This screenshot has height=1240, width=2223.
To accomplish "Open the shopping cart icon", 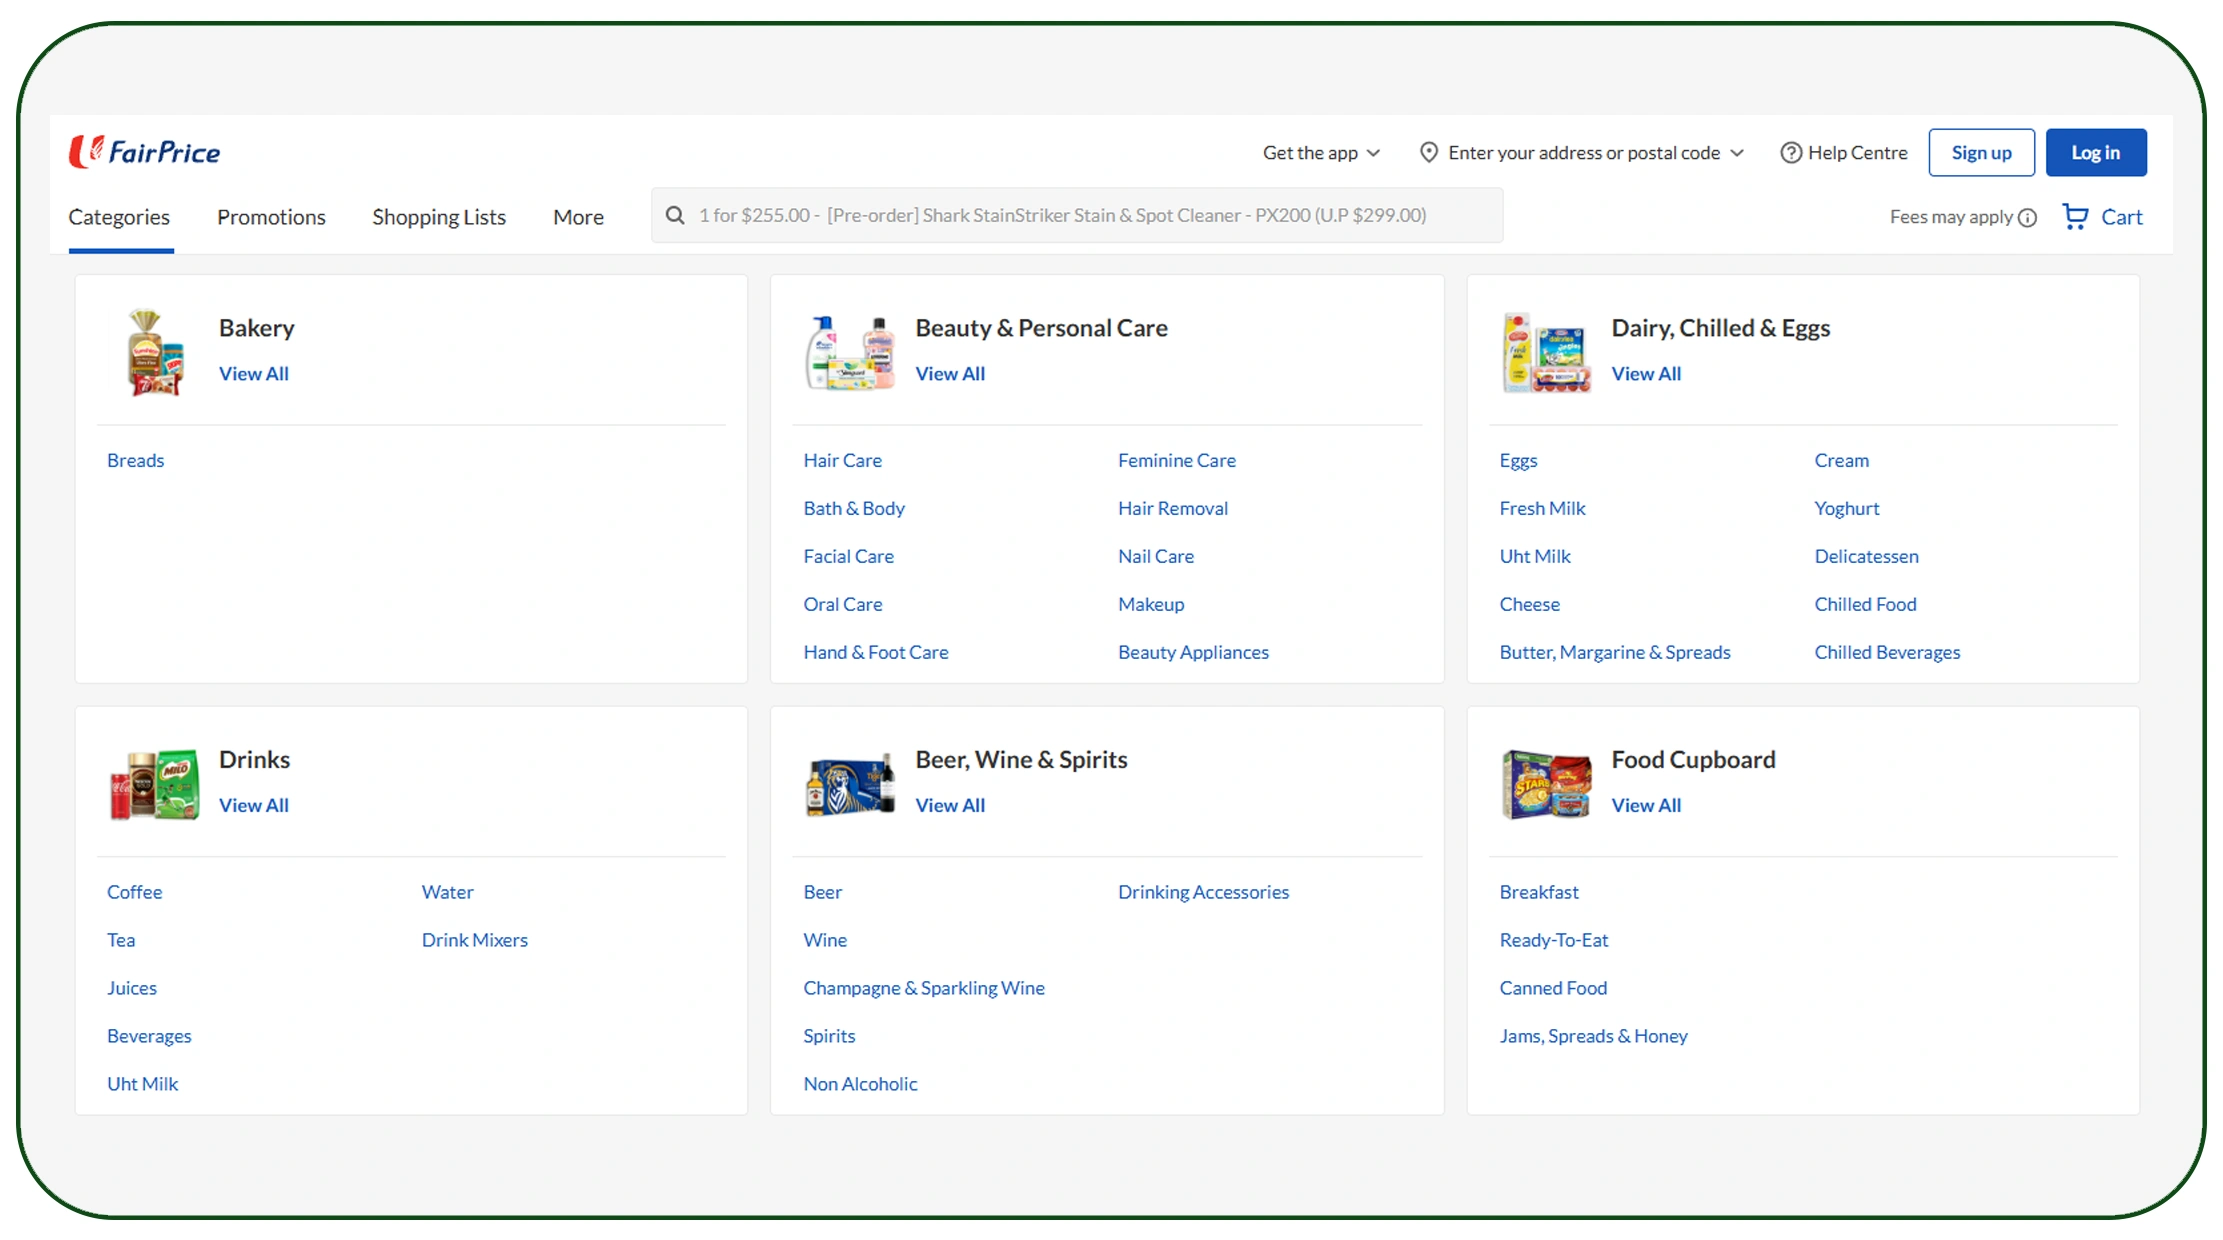I will [2076, 217].
